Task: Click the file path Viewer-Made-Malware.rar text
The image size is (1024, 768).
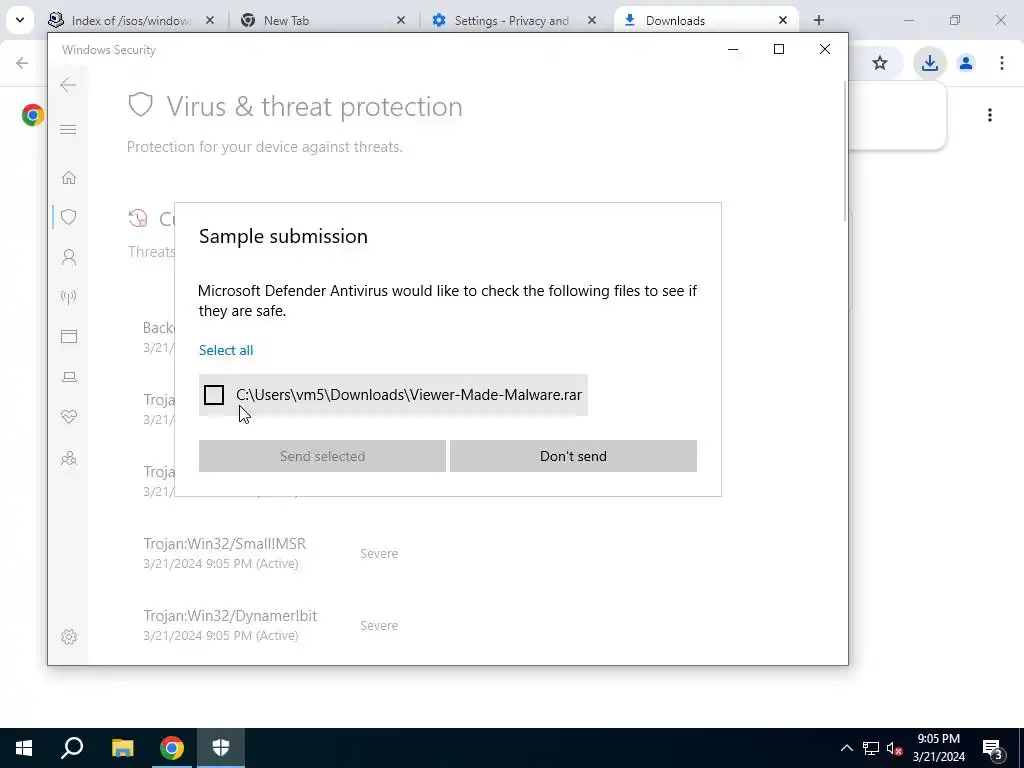Action: click(409, 394)
